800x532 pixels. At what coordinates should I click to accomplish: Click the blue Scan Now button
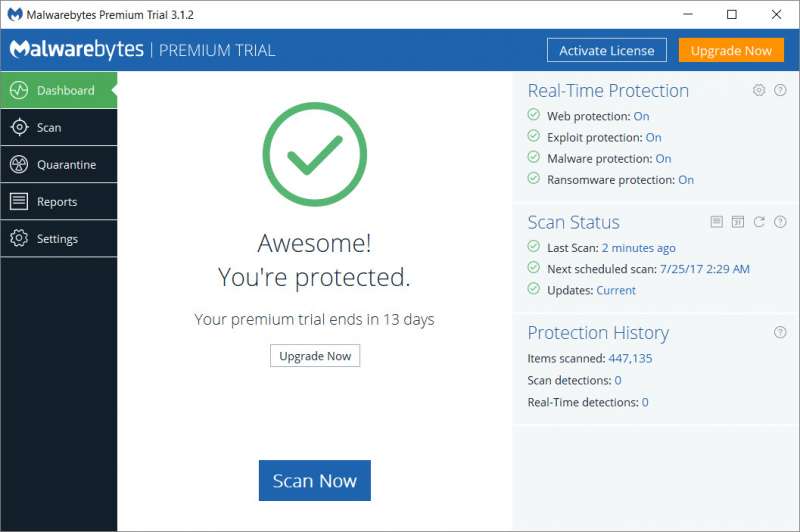pos(315,480)
